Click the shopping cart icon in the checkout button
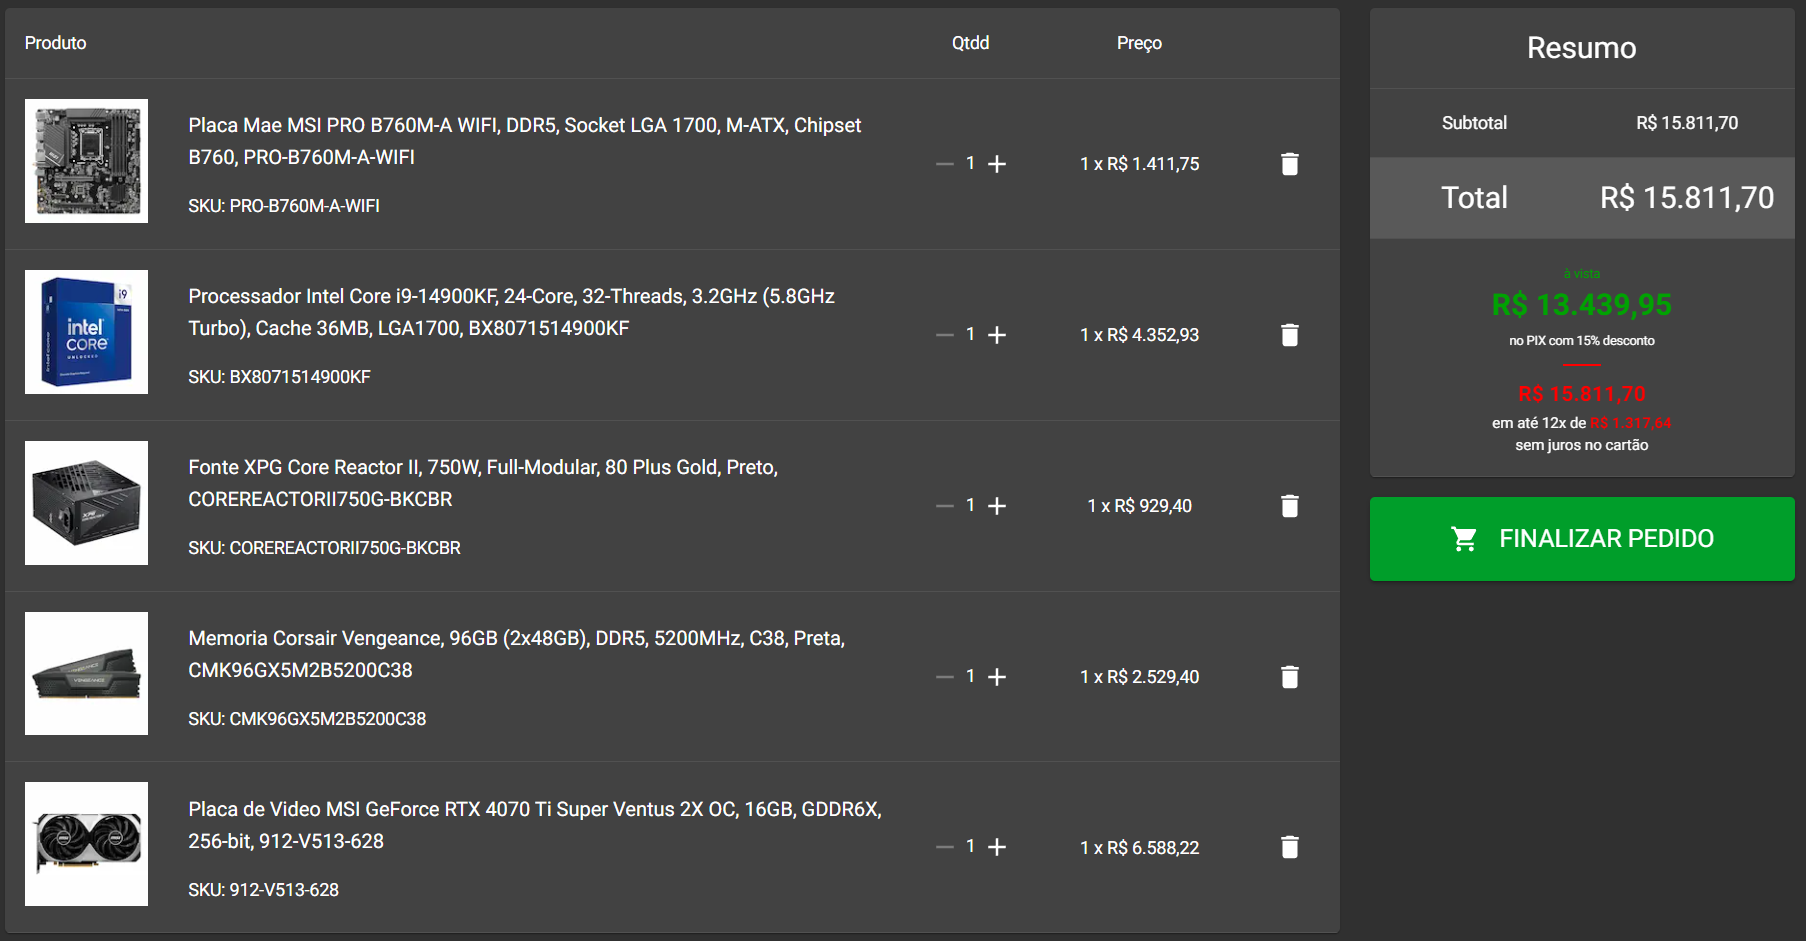Screen dimensions: 1806x941 coord(1464,539)
